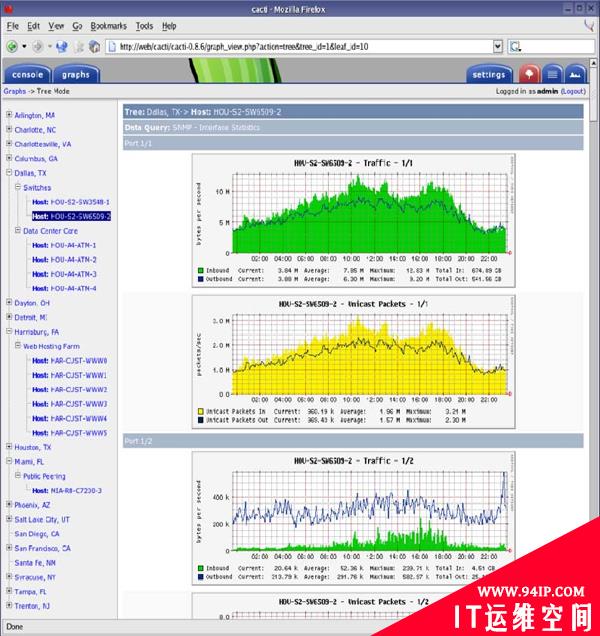This screenshot has width=600, height=636.
Task: Click the list view mode icon
Action: (x=552, y=74)
